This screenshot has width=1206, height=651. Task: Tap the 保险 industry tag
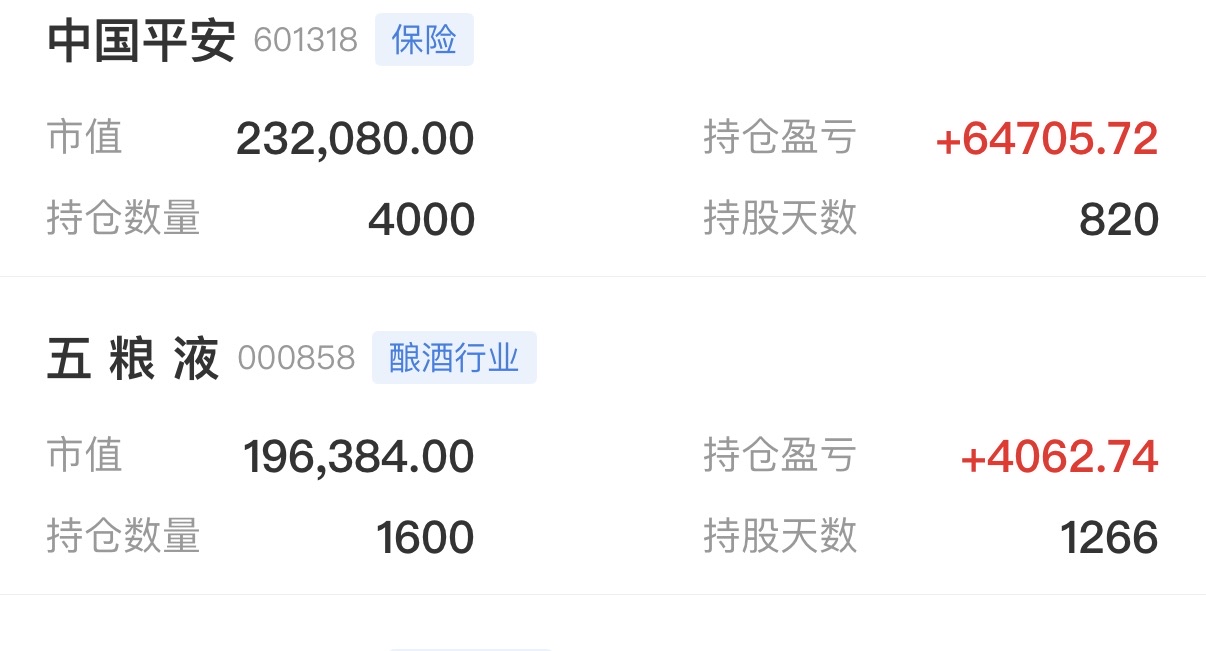click(424, 40)
